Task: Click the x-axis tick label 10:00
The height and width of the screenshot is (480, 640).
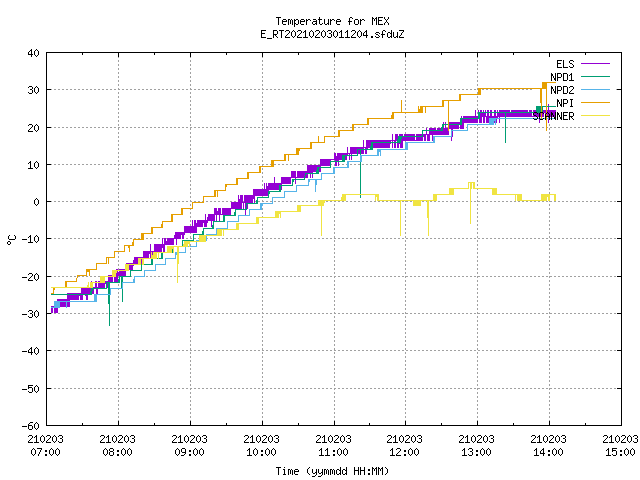Action: pos(261,452)
